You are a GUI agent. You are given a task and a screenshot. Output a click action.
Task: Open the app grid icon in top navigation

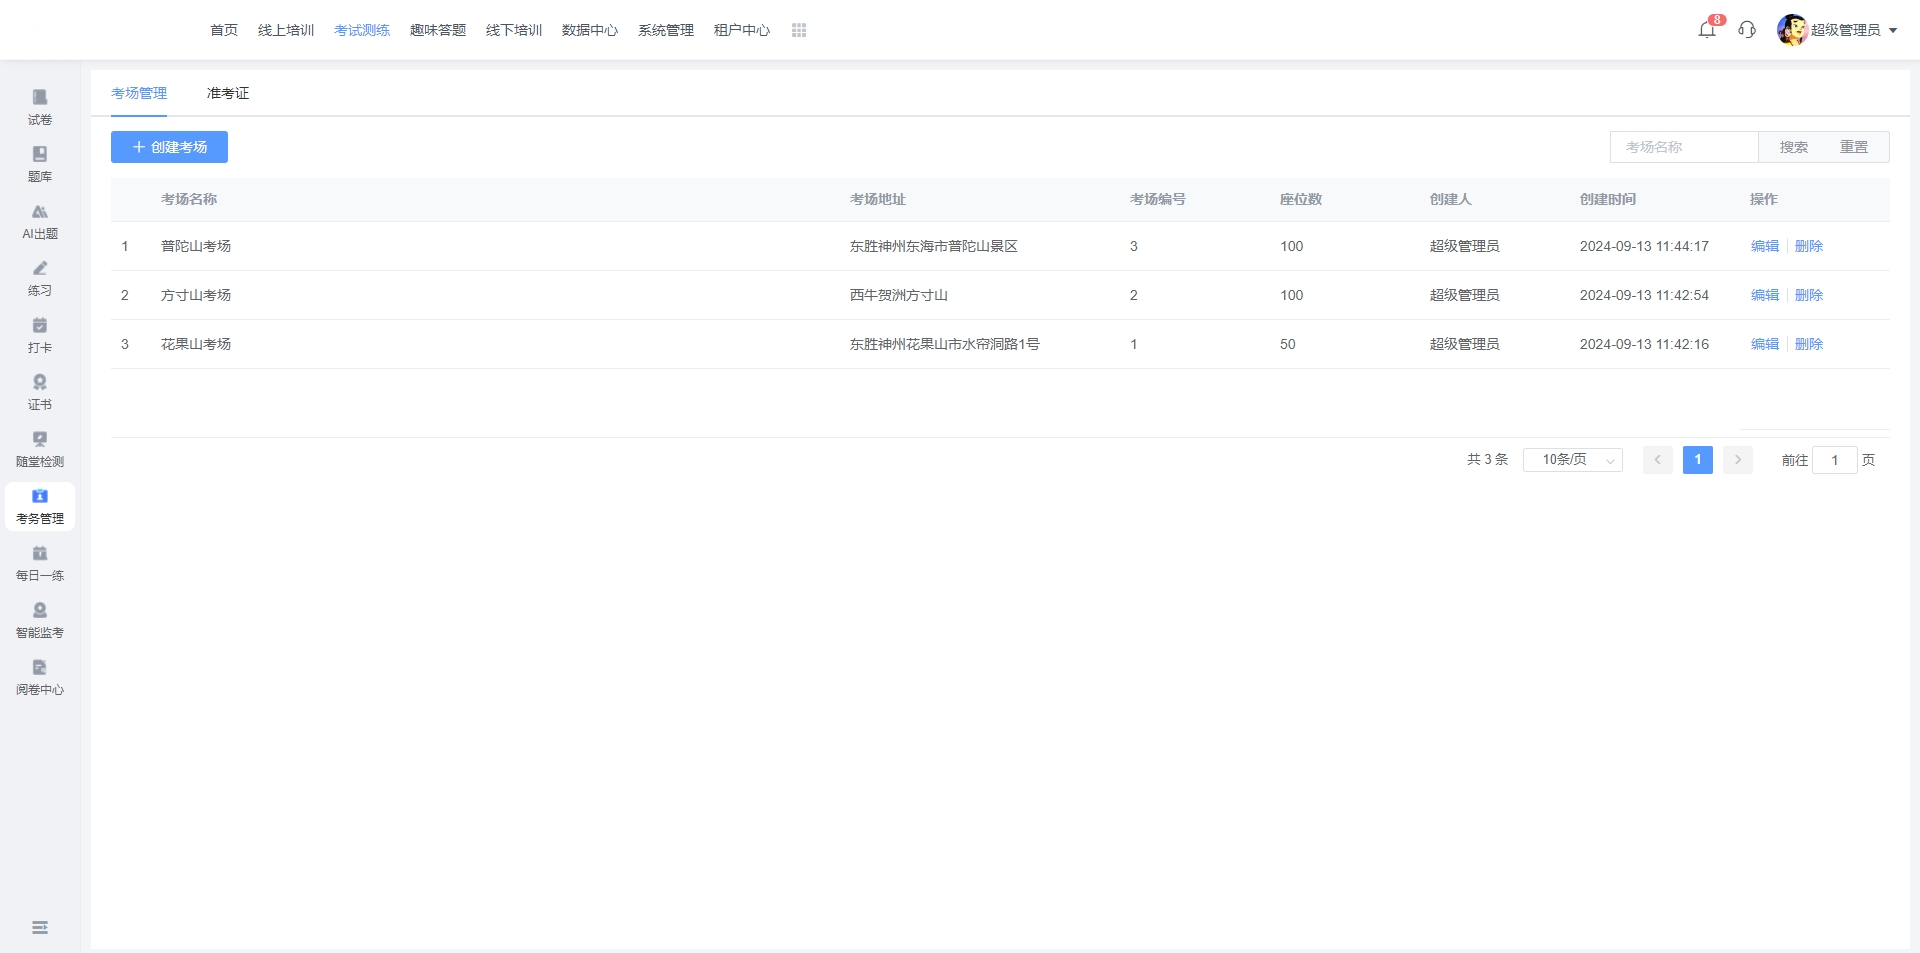[799, 31]
